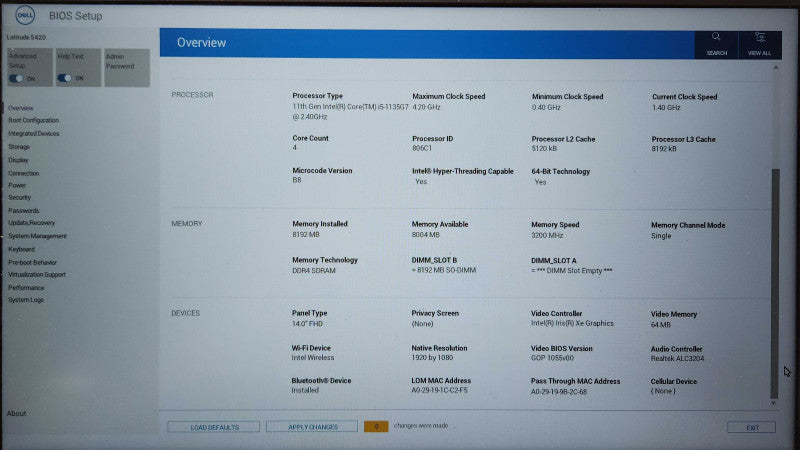This screenshot has width=800, height=450.
Task: Open the Passwords section
Action: click(x=23, y=211)
